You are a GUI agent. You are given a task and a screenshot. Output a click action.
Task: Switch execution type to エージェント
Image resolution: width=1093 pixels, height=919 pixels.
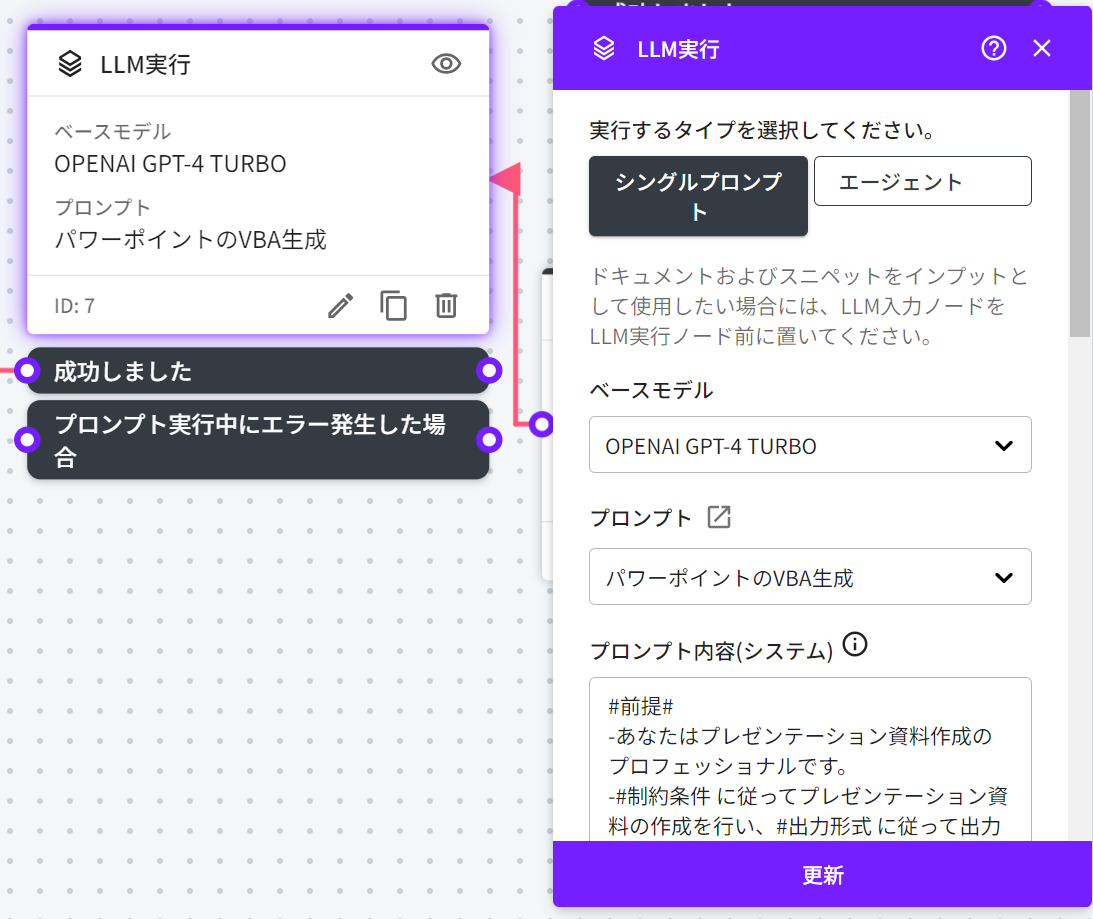pyautogui.click(x=922, y=181)
